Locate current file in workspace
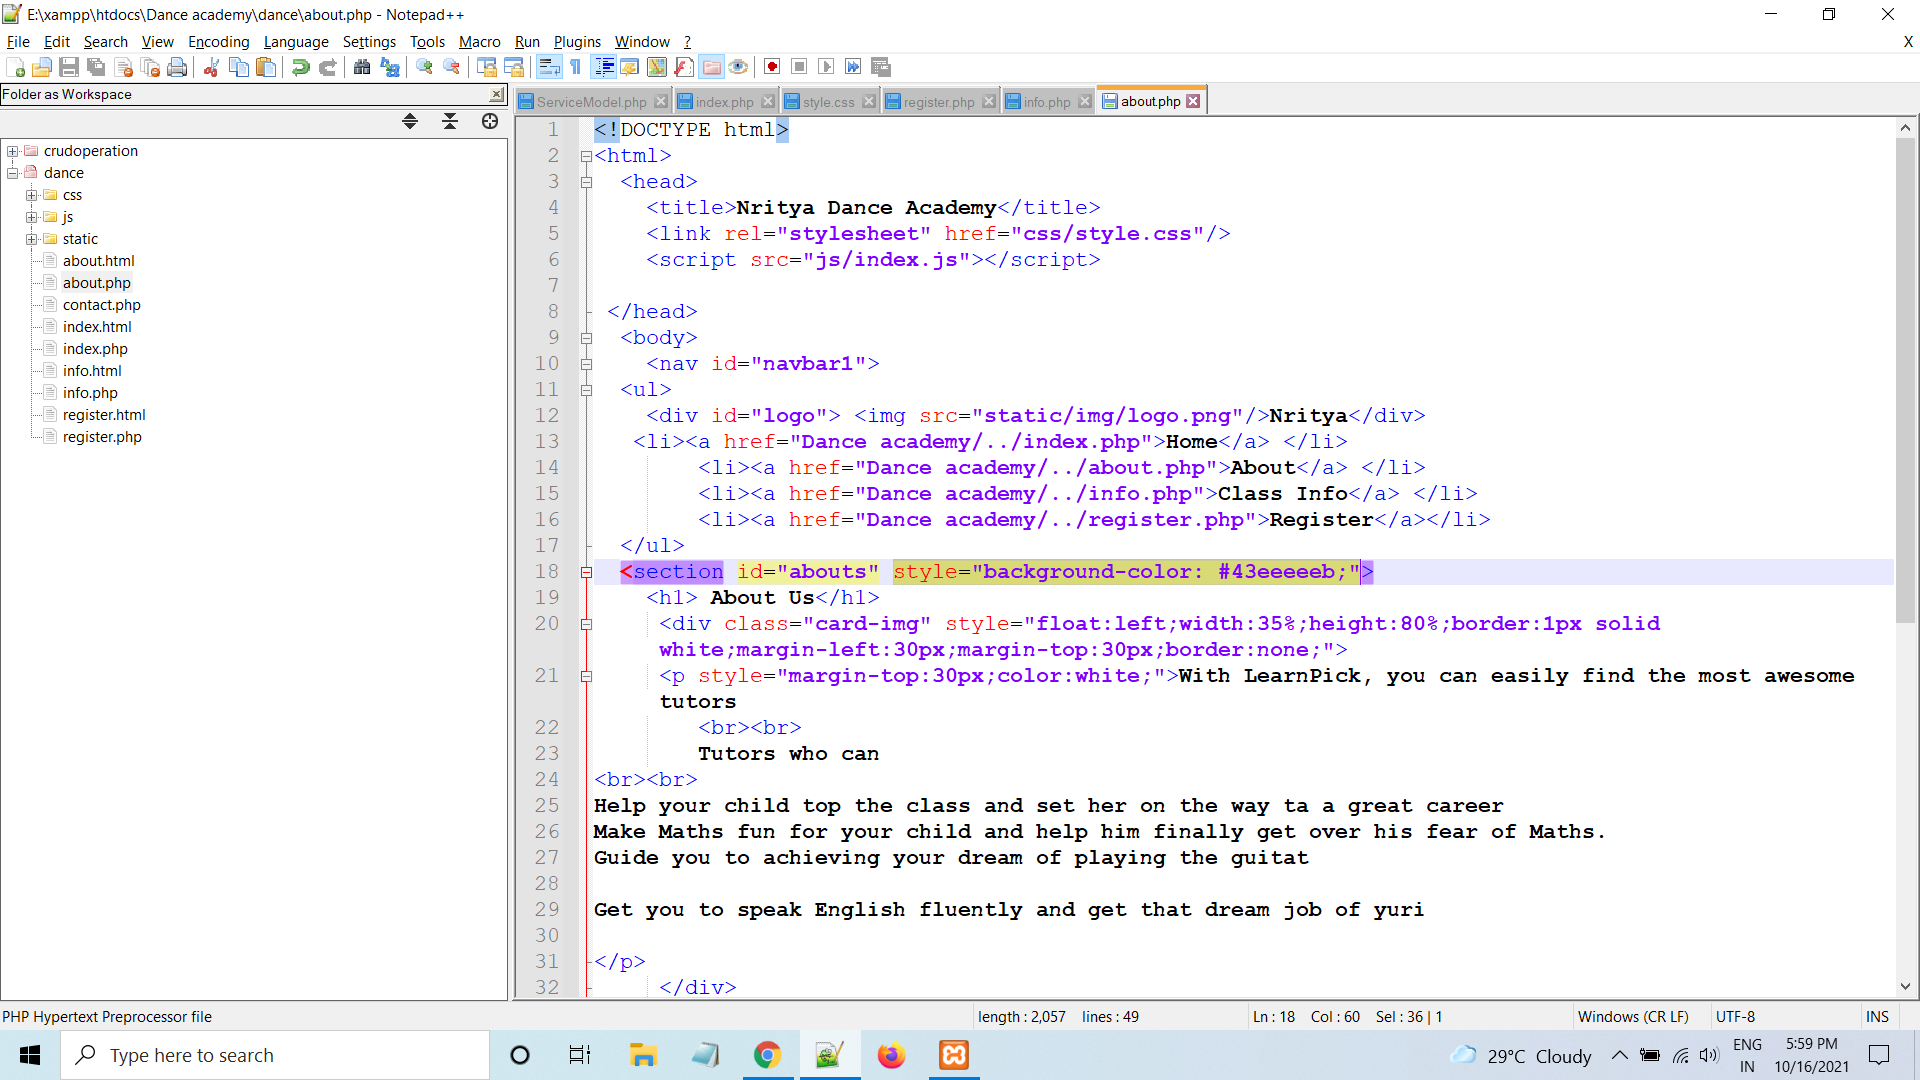 coord(490,121)
